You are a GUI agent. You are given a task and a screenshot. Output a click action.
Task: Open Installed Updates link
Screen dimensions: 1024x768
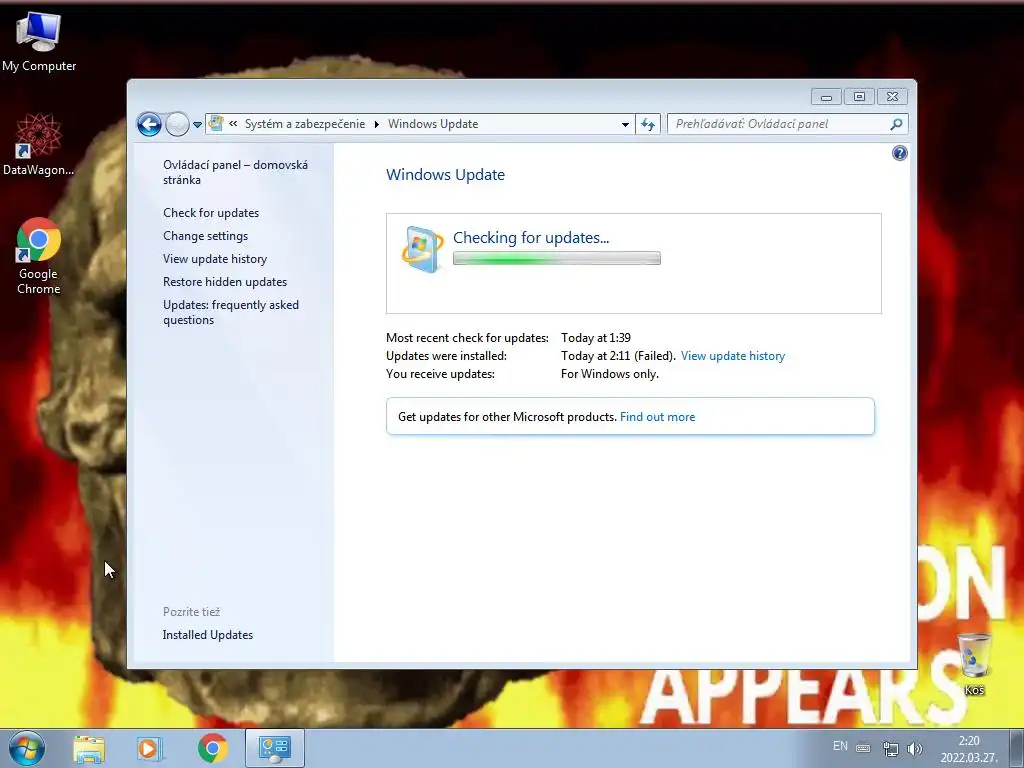[208, 635]
